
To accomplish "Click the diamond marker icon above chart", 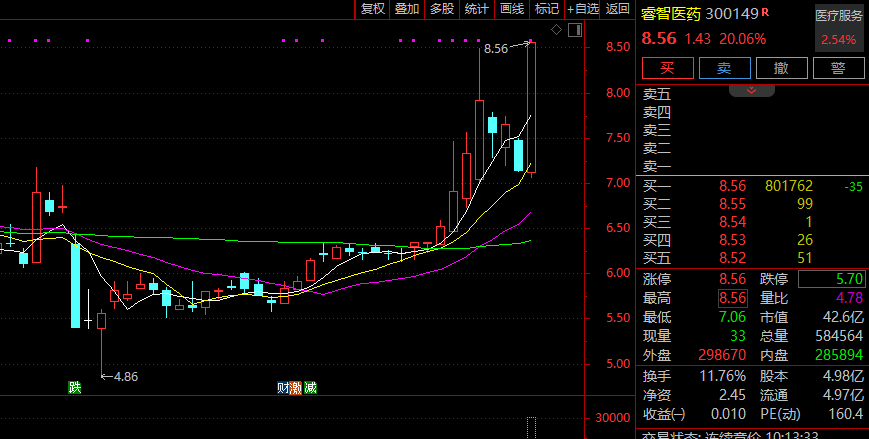I will (x=555, y=30).
